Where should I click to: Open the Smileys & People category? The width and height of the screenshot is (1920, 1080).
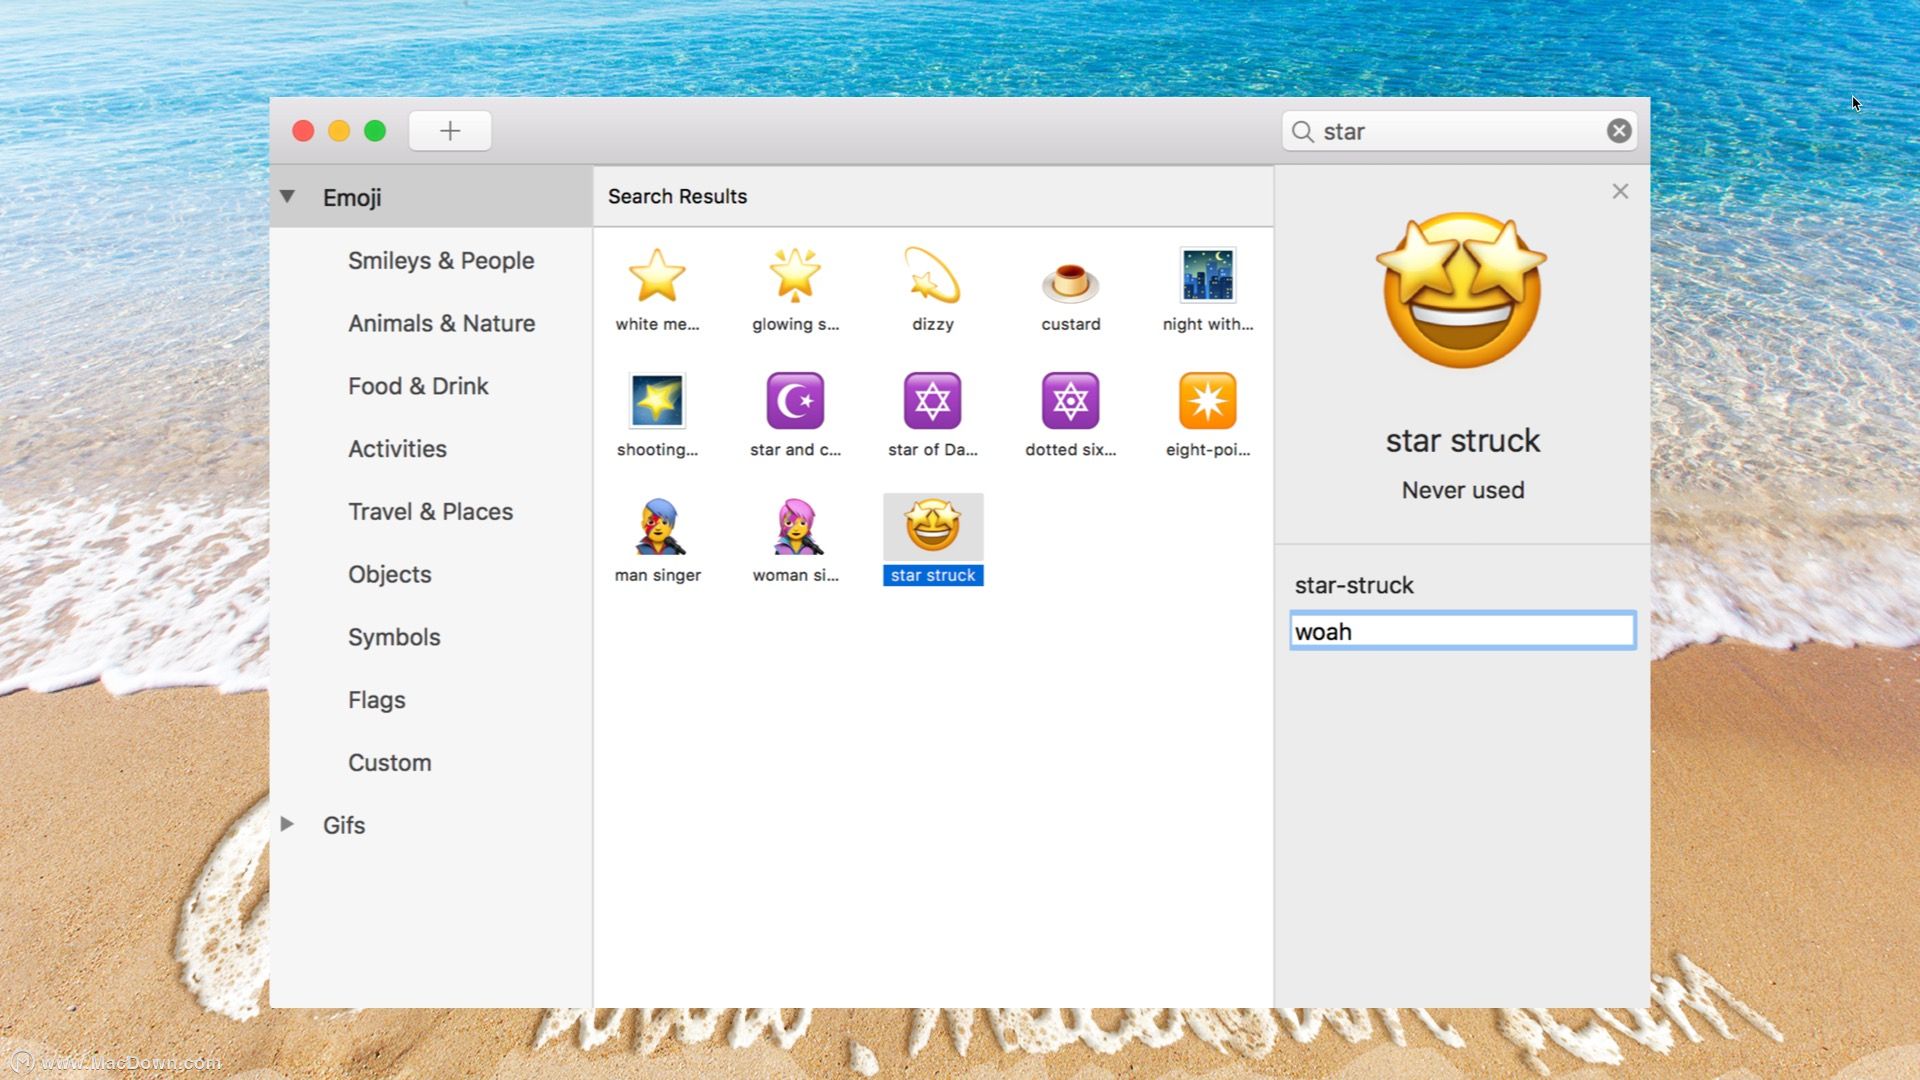pos(441,261)
